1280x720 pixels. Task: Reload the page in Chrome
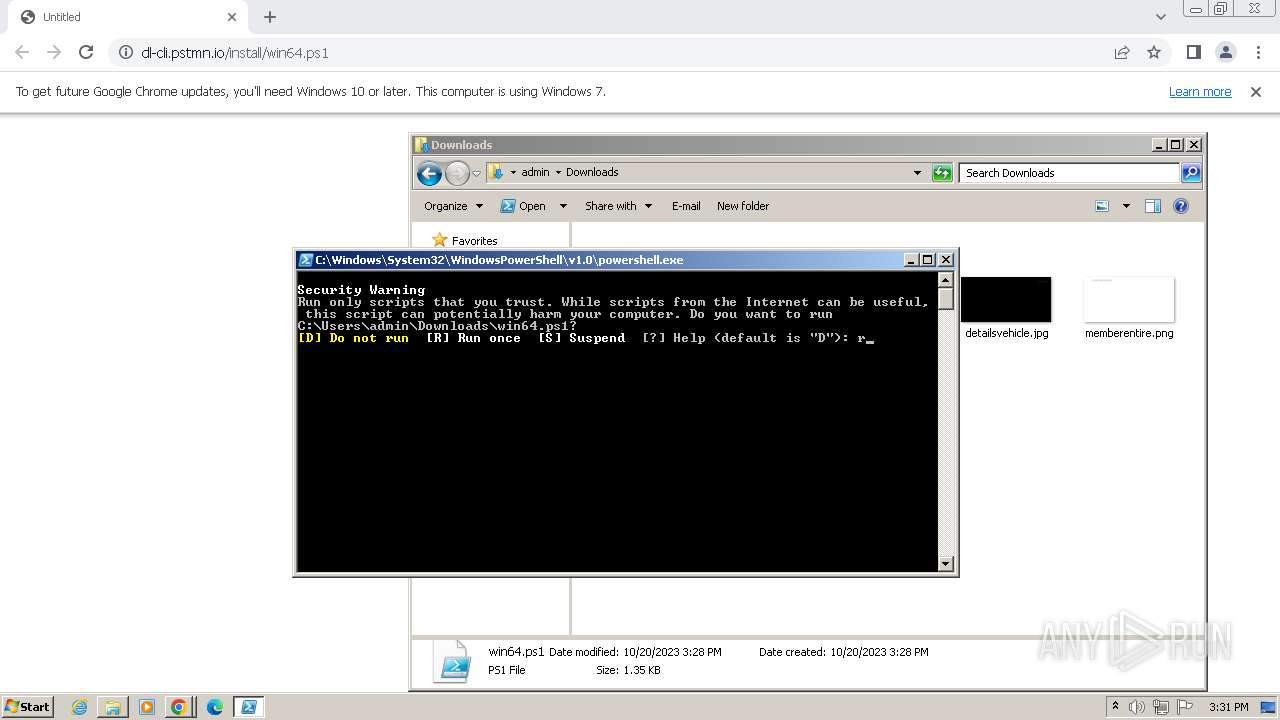[x=86, y=52]
